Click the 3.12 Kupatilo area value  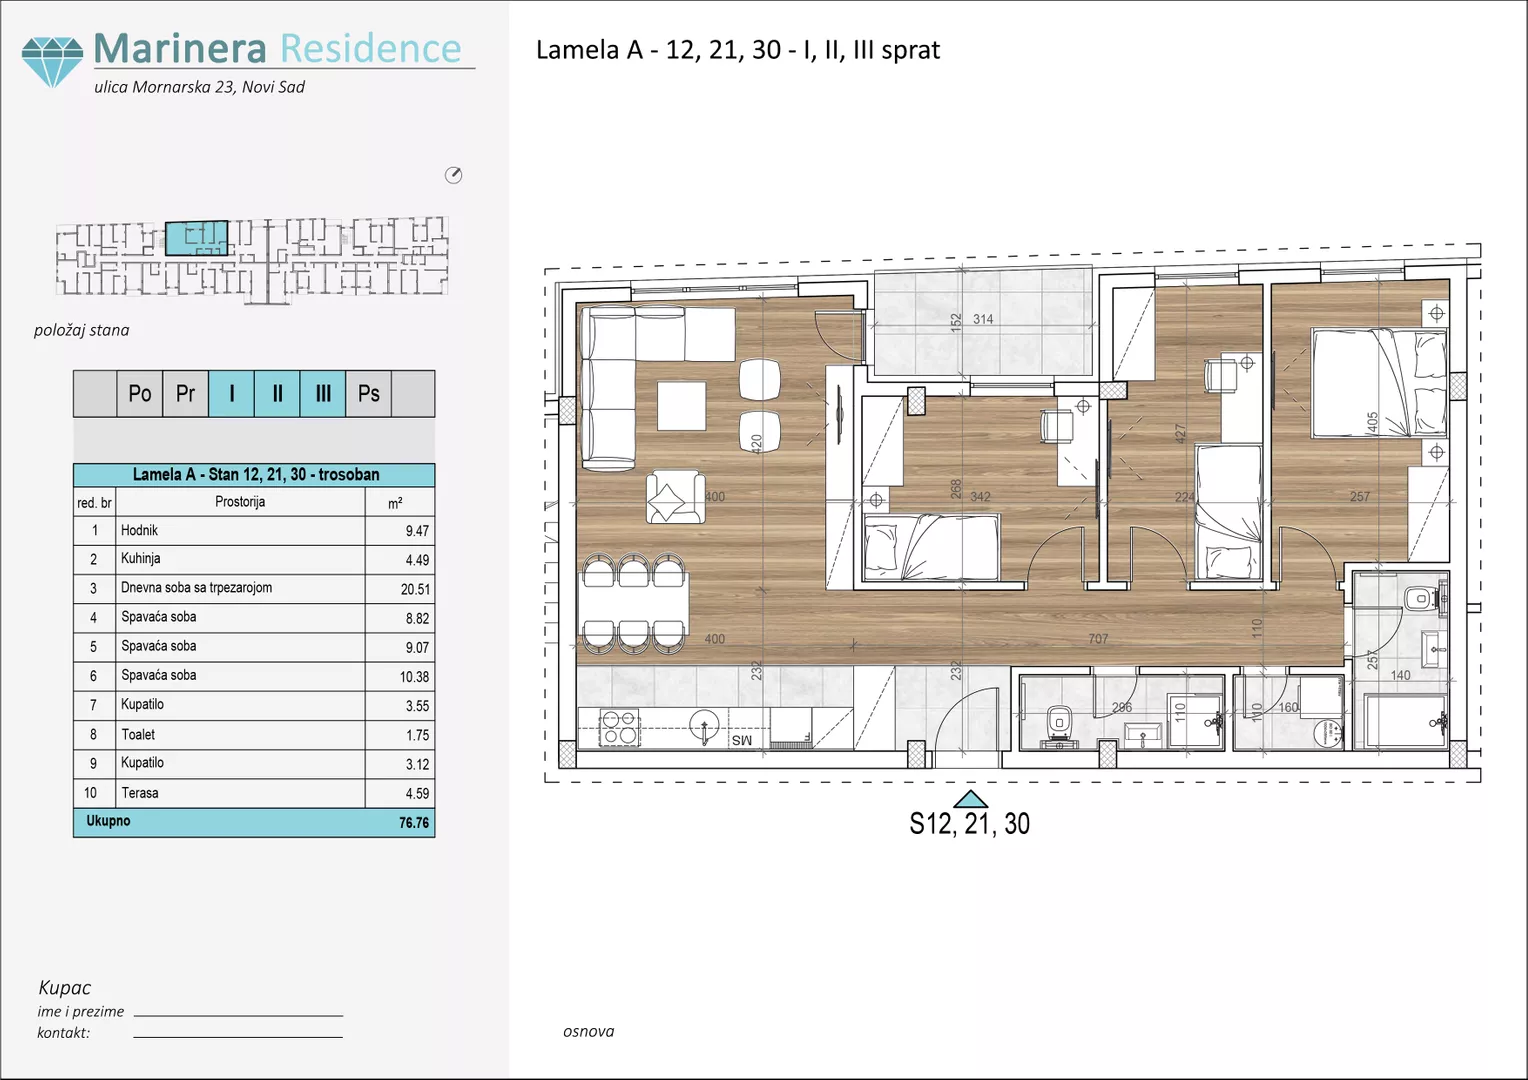pyautogui.click(x=417, y=765)
